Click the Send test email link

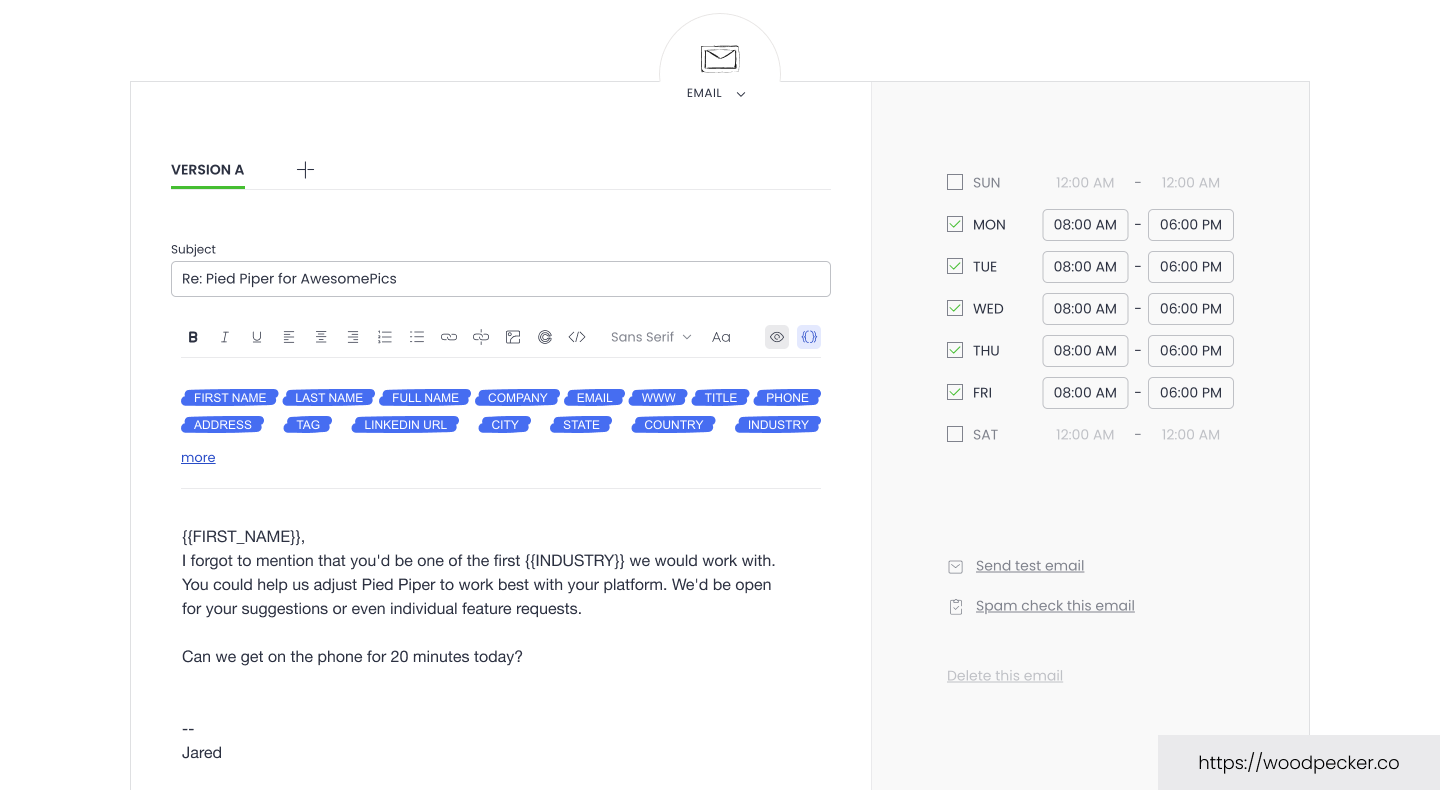click(1030, 566)
